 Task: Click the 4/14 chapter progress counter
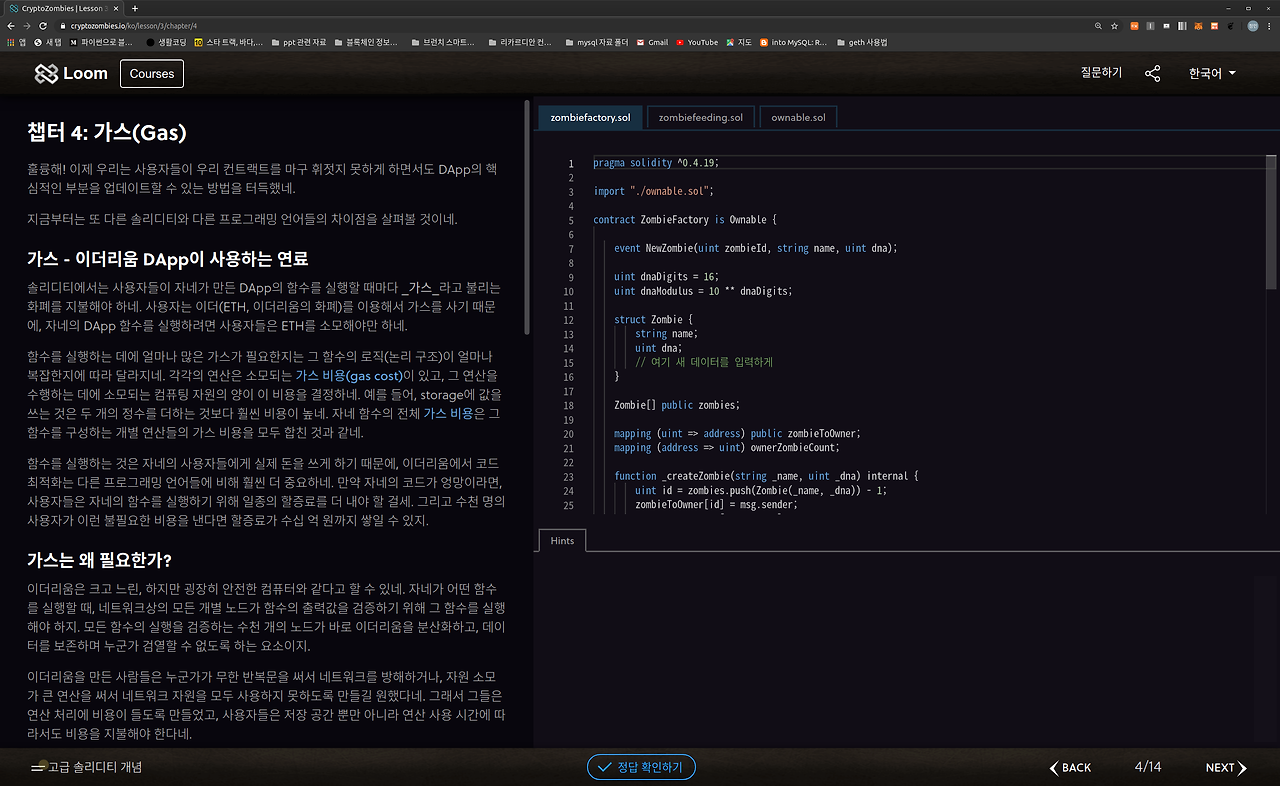pos(1148,767)
